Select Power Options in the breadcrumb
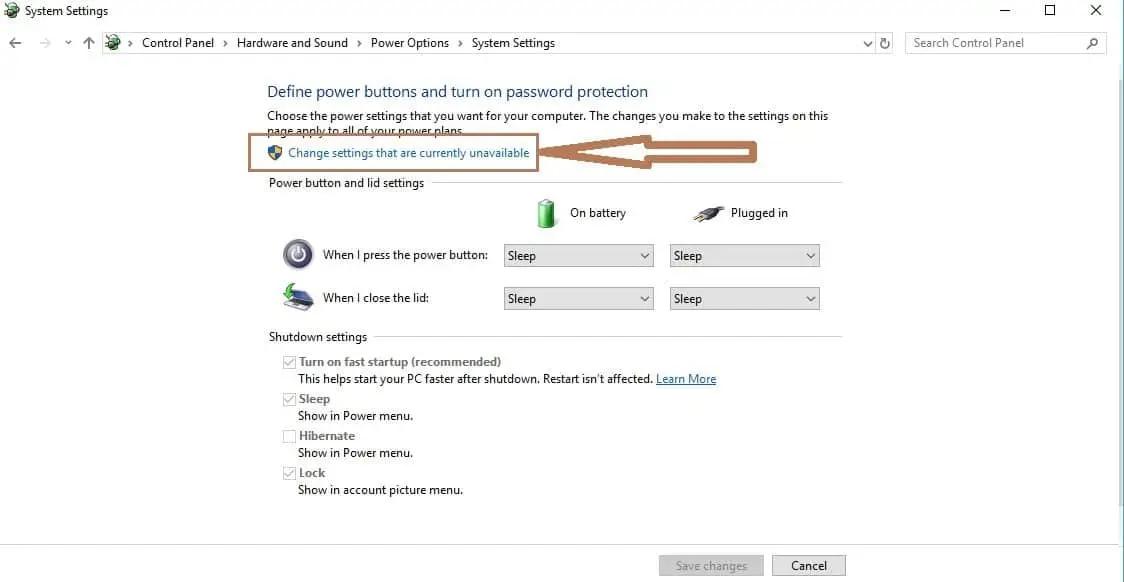1124x582 pixels. 409,43
